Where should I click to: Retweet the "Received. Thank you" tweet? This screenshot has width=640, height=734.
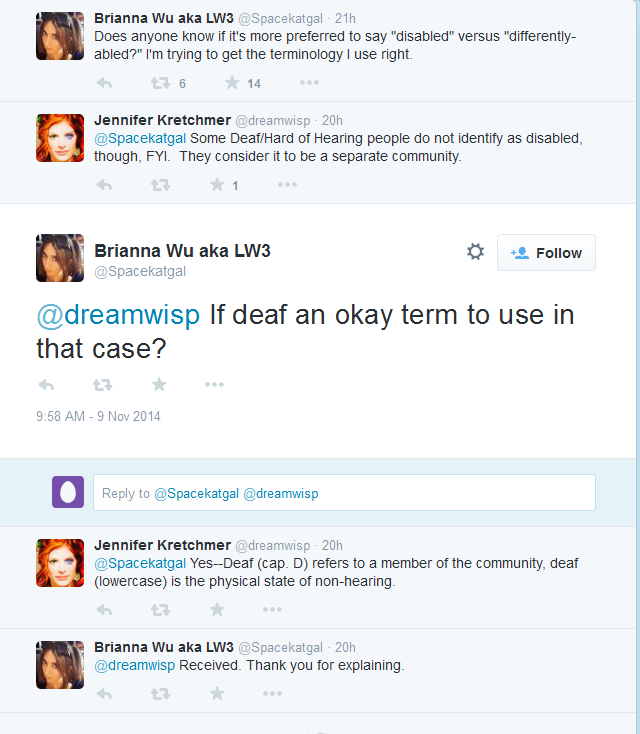click(x=160, y=694)
